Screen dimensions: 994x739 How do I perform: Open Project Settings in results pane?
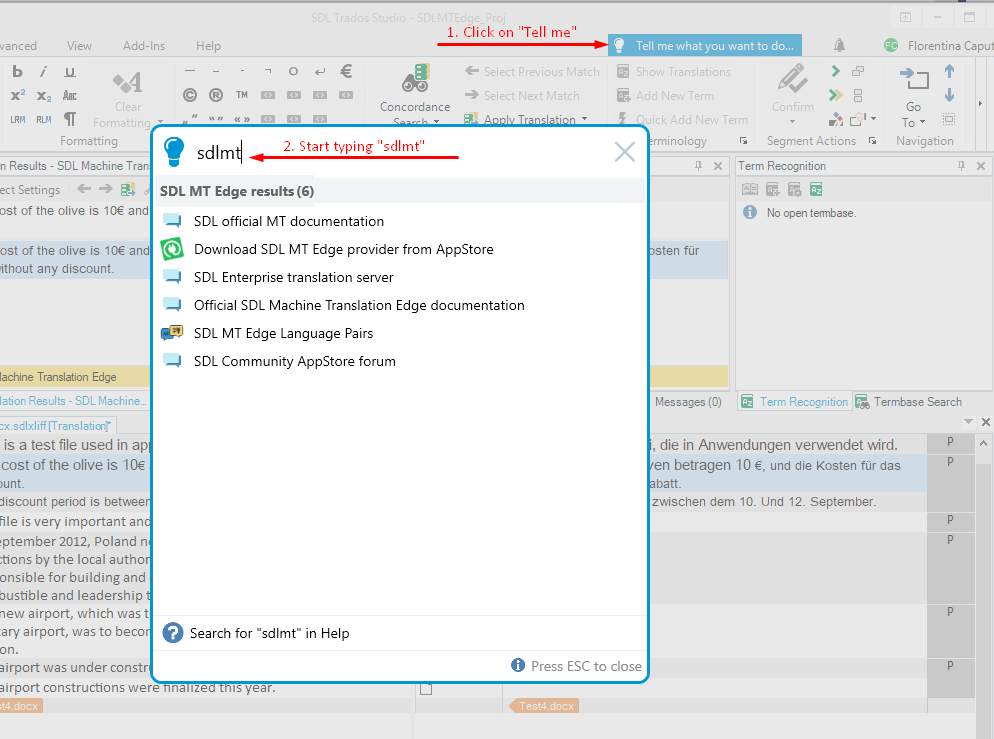tap(30, 190)
